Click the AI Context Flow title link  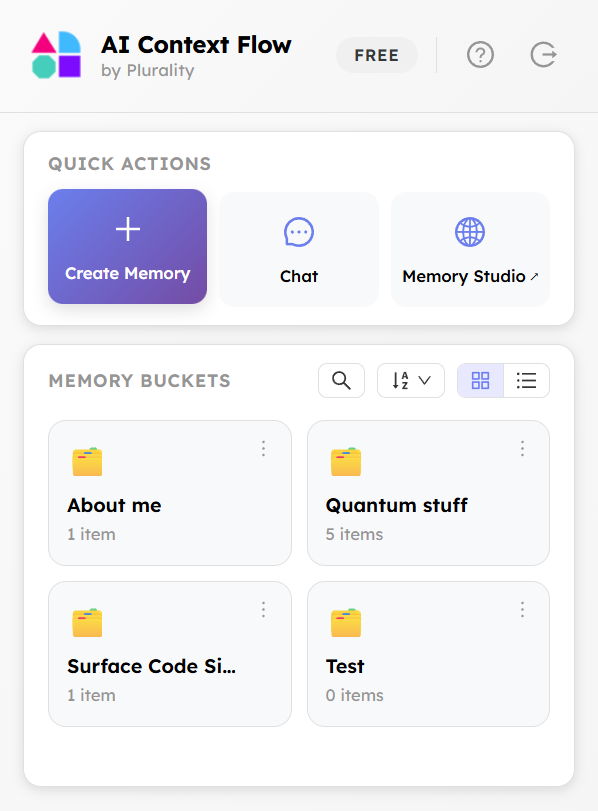[x=194, y=45]
